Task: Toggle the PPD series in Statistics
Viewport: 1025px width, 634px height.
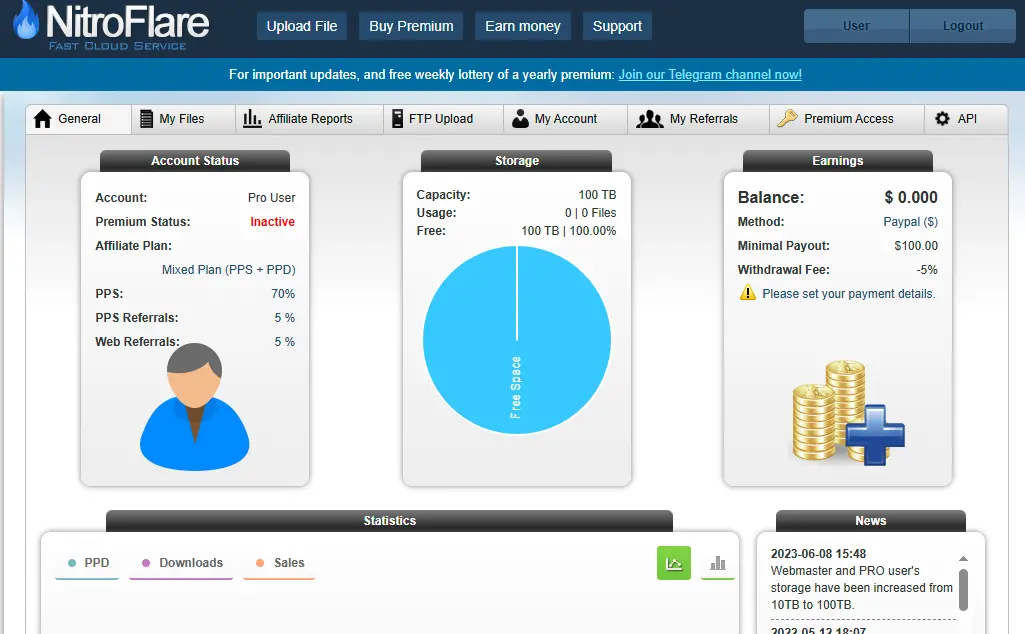Action: 88,563
